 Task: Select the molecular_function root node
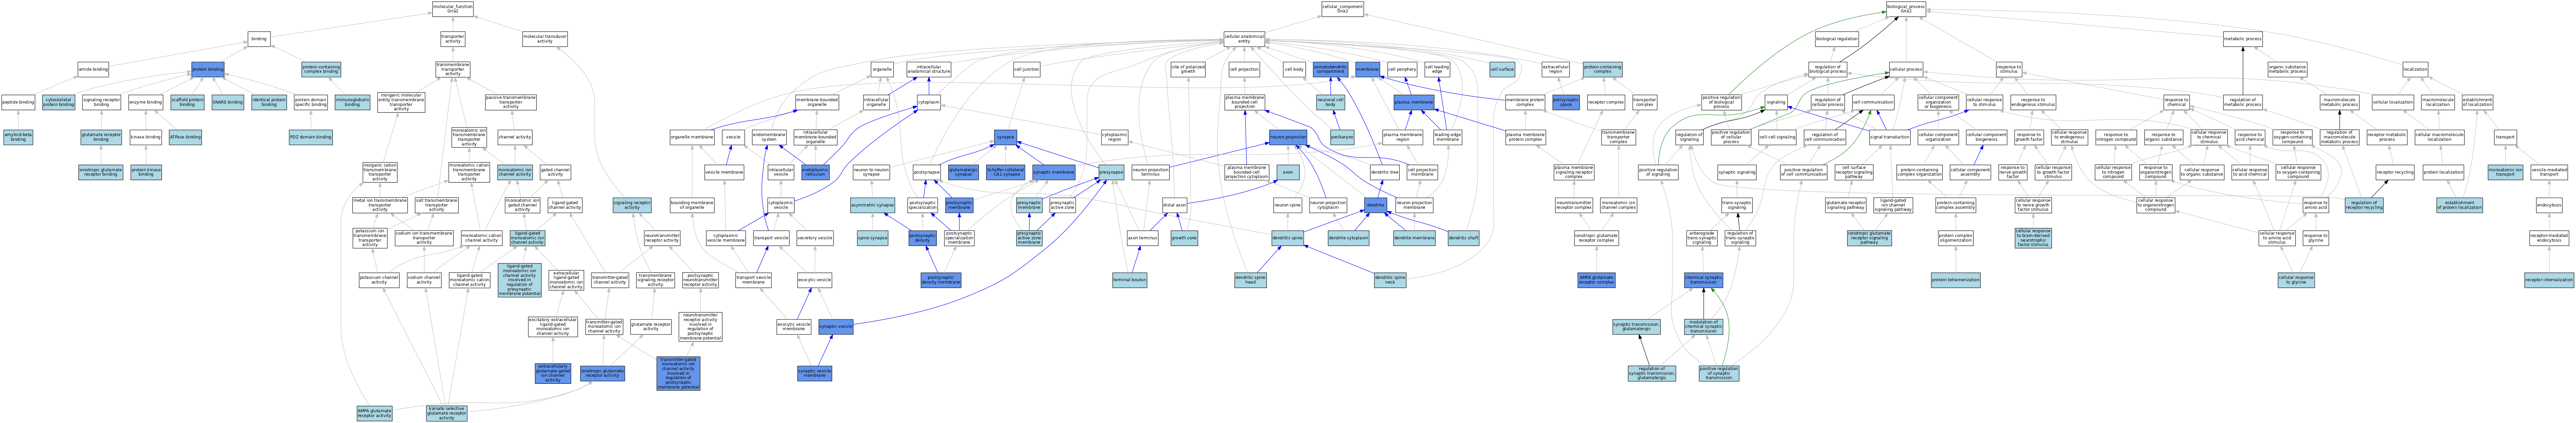pos(453,9)
